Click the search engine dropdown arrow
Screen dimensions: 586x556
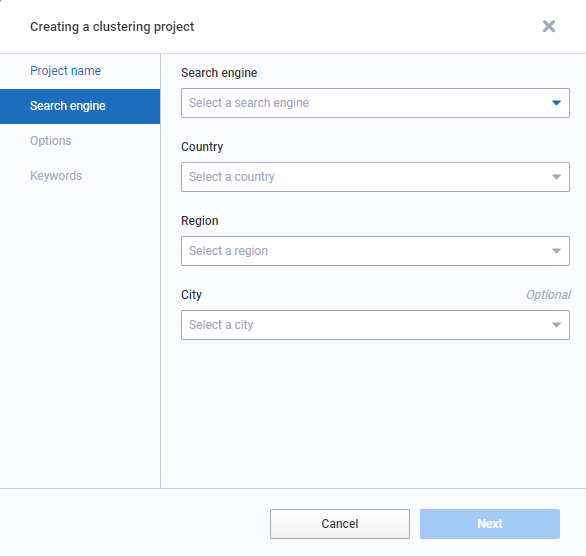556,103
